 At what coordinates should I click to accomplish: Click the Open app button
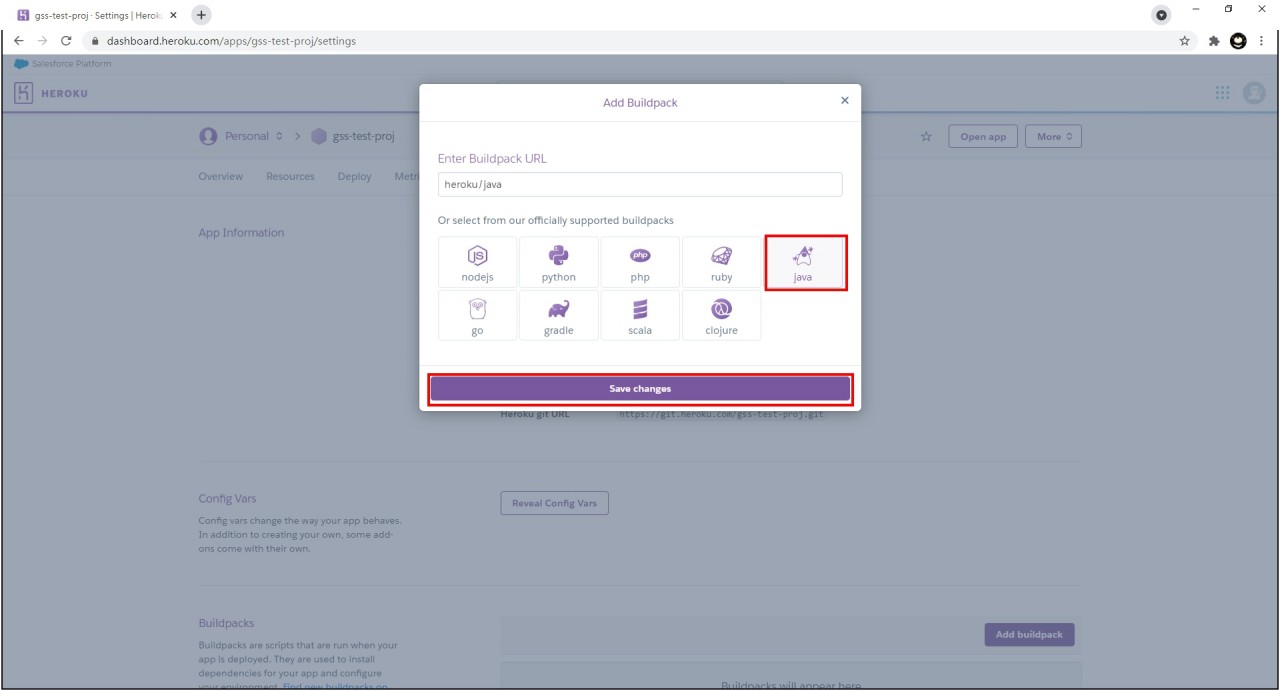click(x=983, y=137)
